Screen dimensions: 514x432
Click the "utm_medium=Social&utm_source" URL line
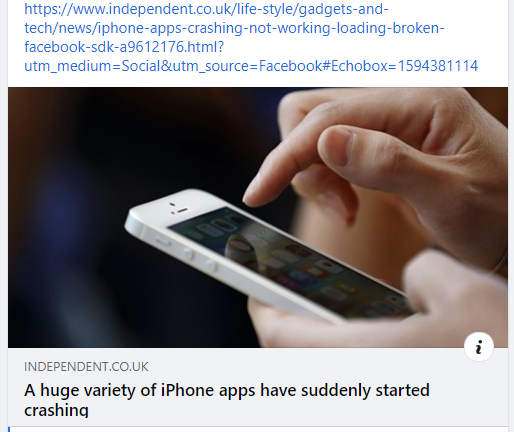[x=251, y=66]
